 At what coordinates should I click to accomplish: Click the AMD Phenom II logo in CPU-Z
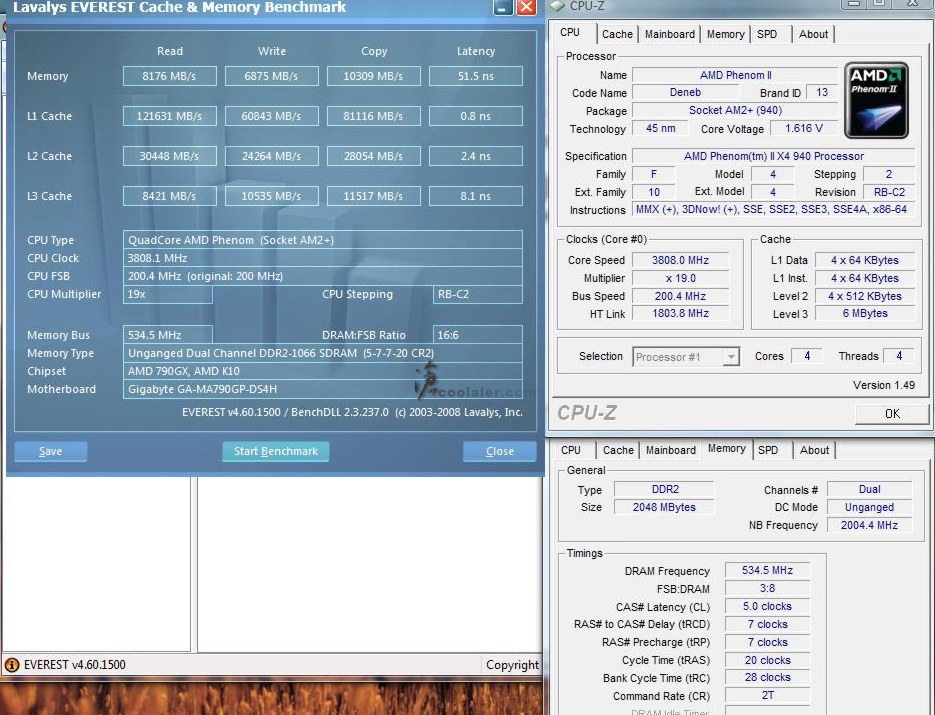876,100
